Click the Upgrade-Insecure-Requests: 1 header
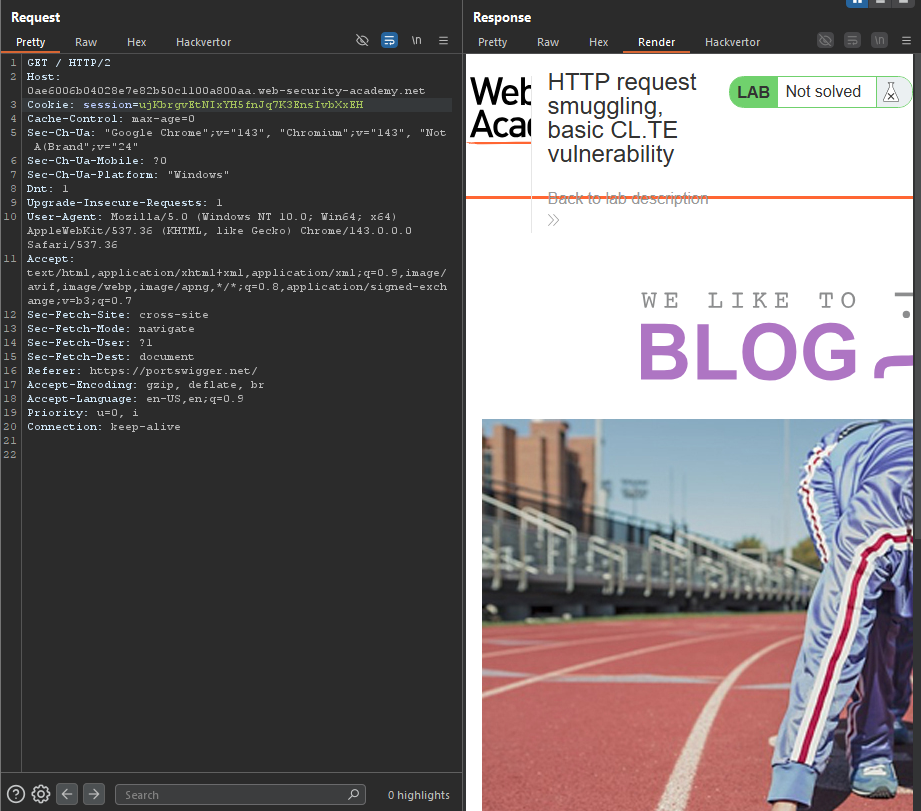Image resolution: width=921 pixels, height=811 pixels. [x=125, y=203]
